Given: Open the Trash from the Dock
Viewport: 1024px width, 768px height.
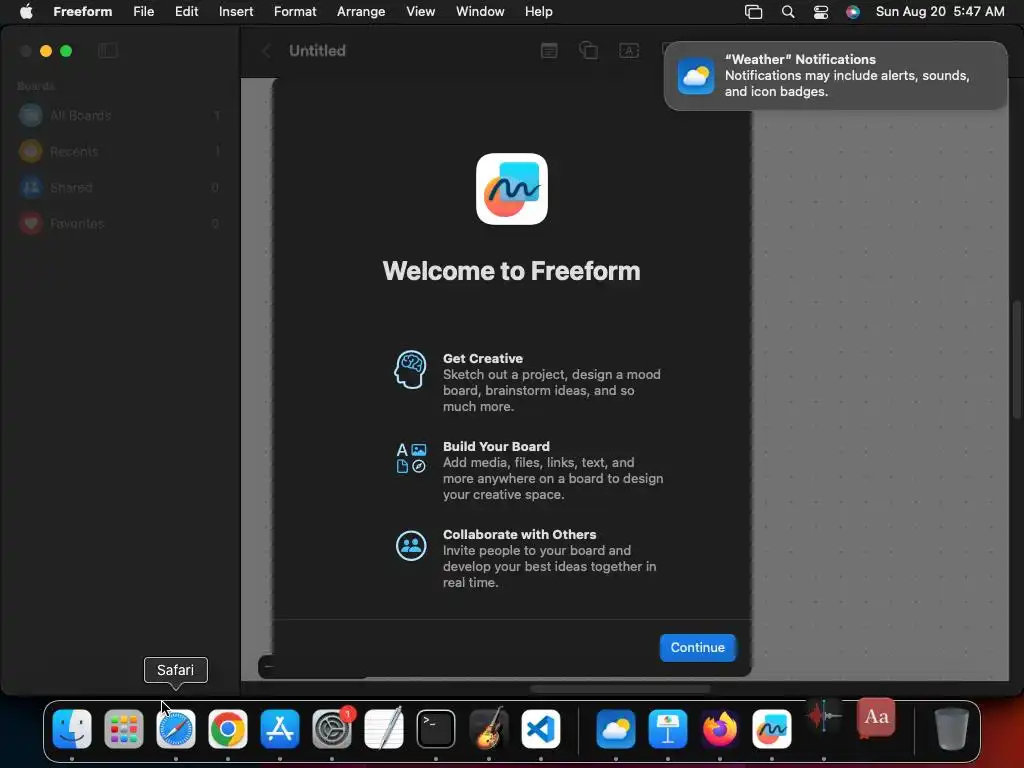Looking at the screenshot, I should [952, 729].
